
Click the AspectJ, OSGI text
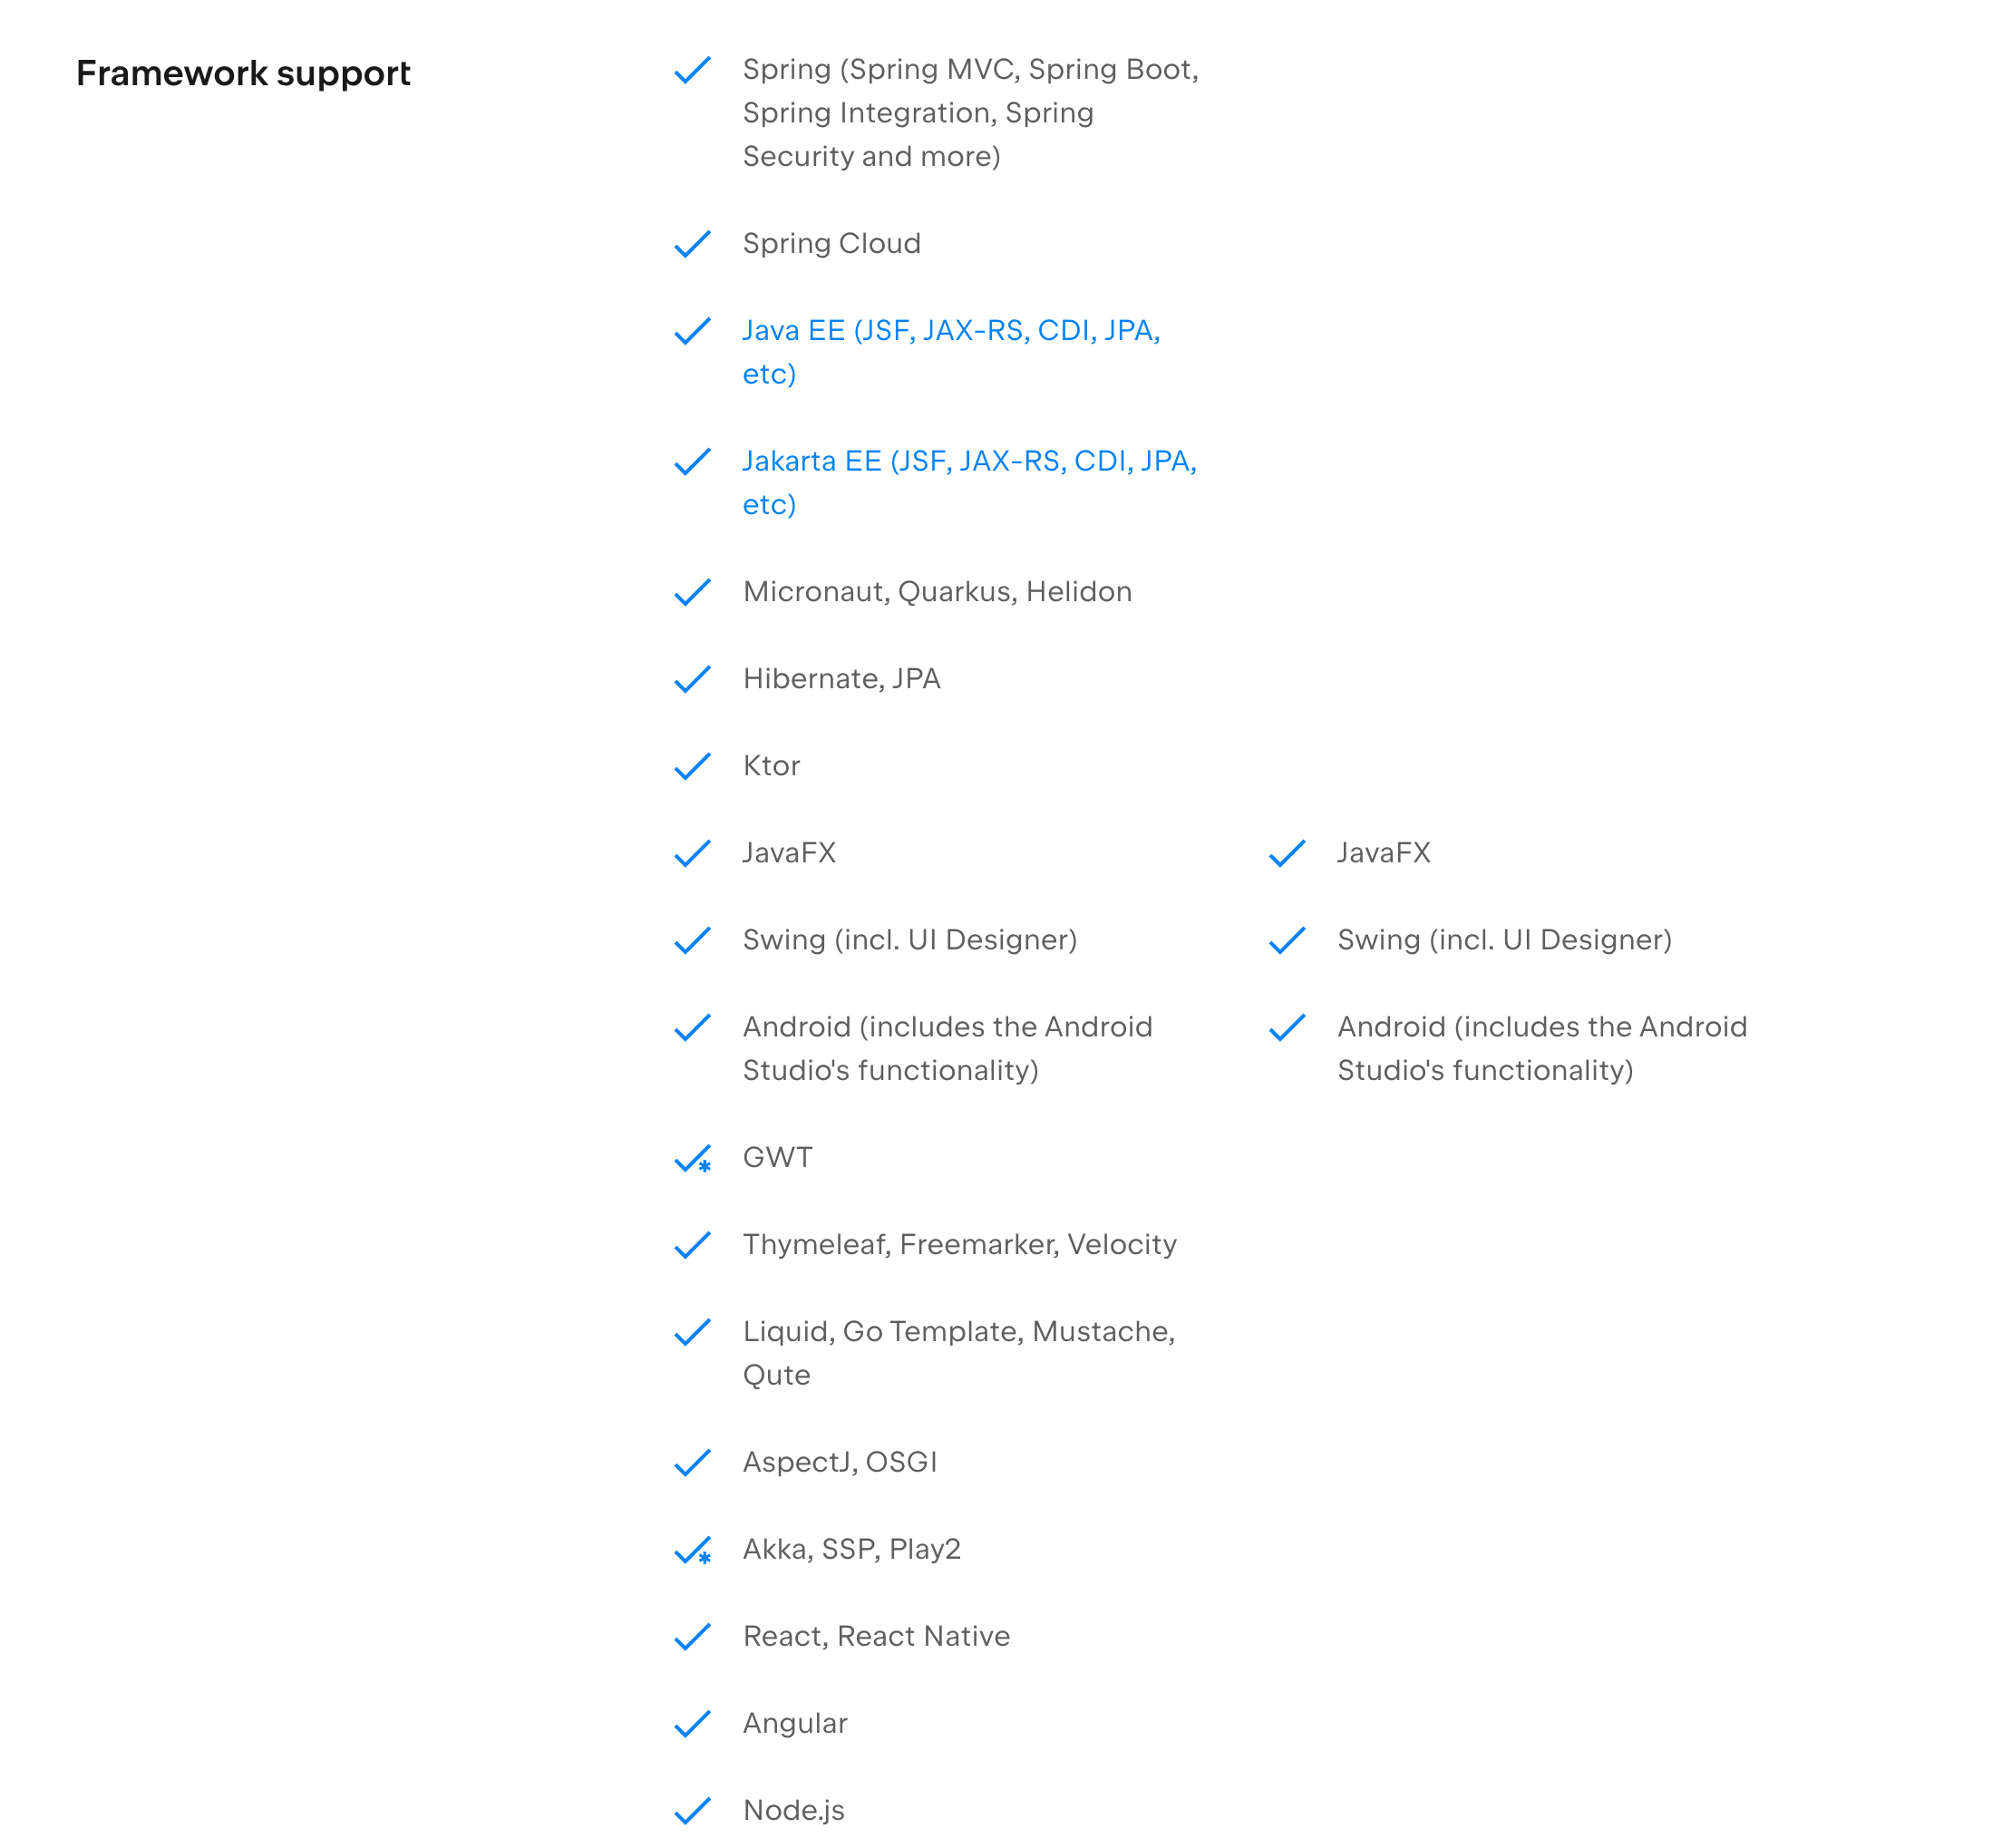click(x=839, y=1463)
